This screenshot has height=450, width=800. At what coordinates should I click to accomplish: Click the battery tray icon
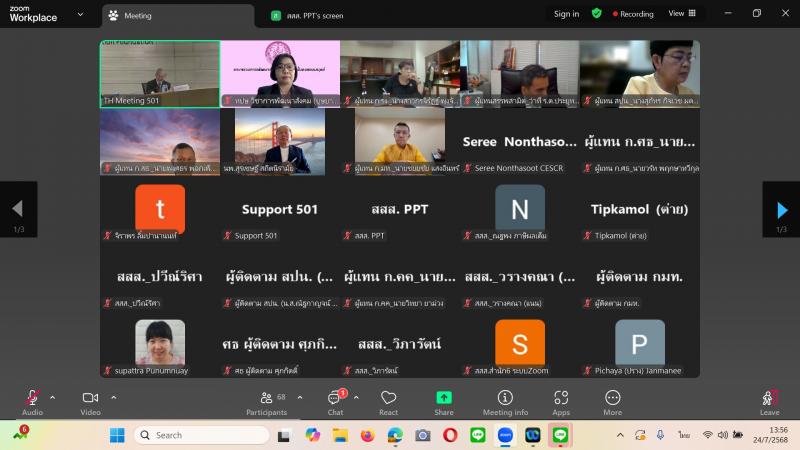coord(738,435)
